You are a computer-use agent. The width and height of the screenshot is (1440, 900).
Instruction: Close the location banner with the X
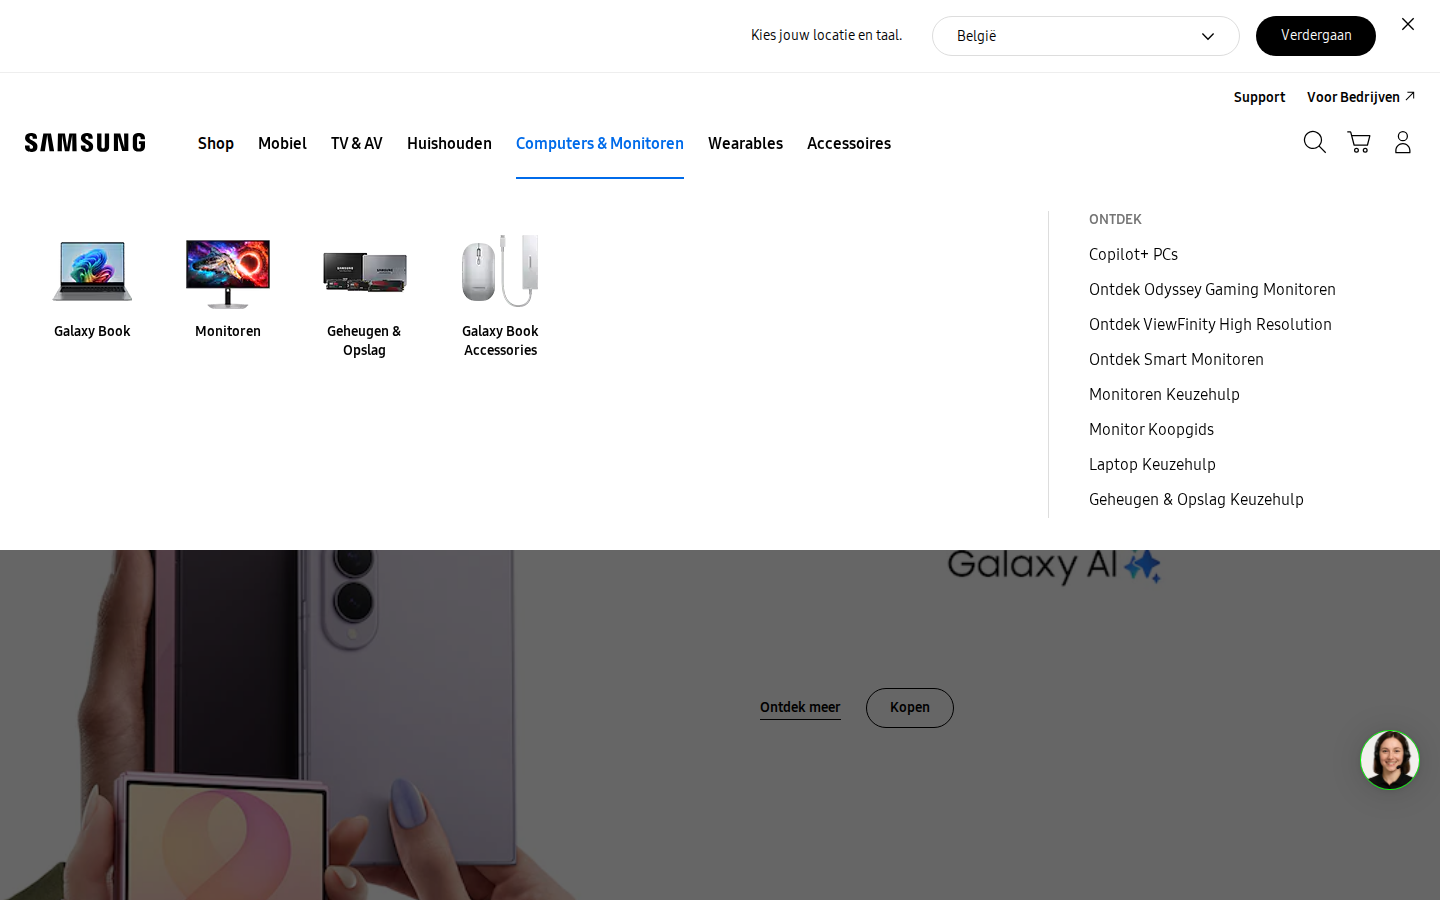[1408, 24]
